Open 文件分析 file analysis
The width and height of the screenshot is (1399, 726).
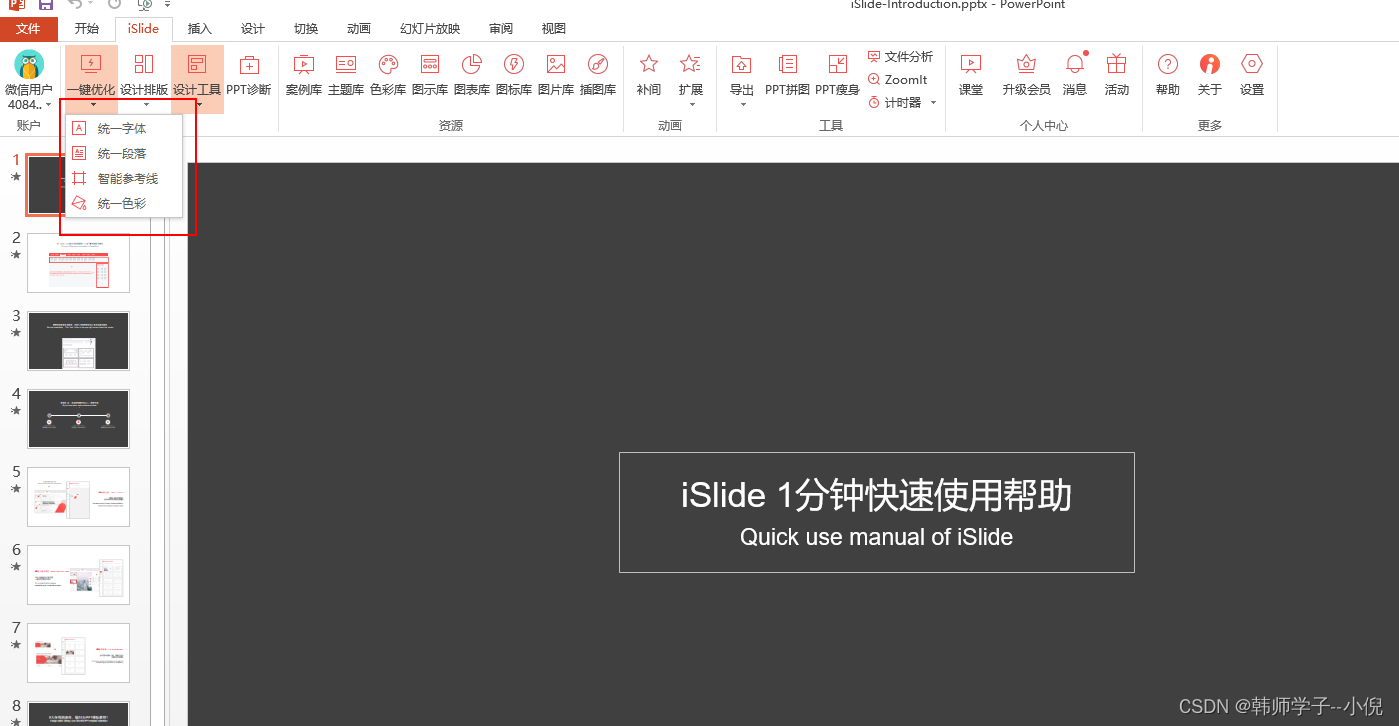pos(900,57)
